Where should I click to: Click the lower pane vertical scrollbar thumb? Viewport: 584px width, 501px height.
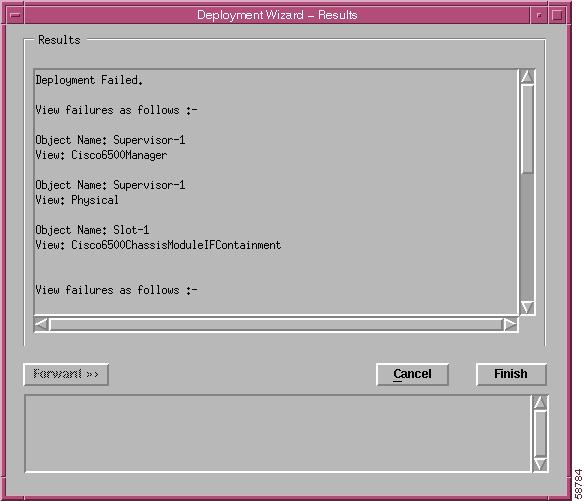pyautogui.click(x=540, y=434)
